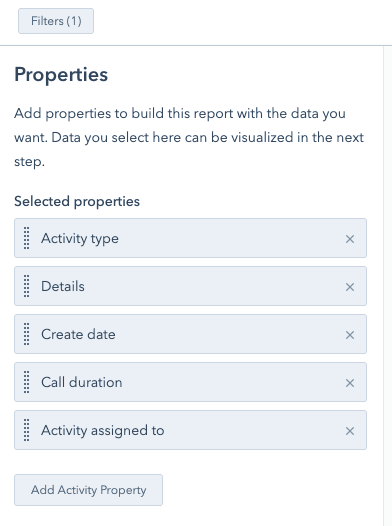The width and height of the screenshot is (392, 526).
Task: Select the Call duration property row
Action: click(190, 382)
